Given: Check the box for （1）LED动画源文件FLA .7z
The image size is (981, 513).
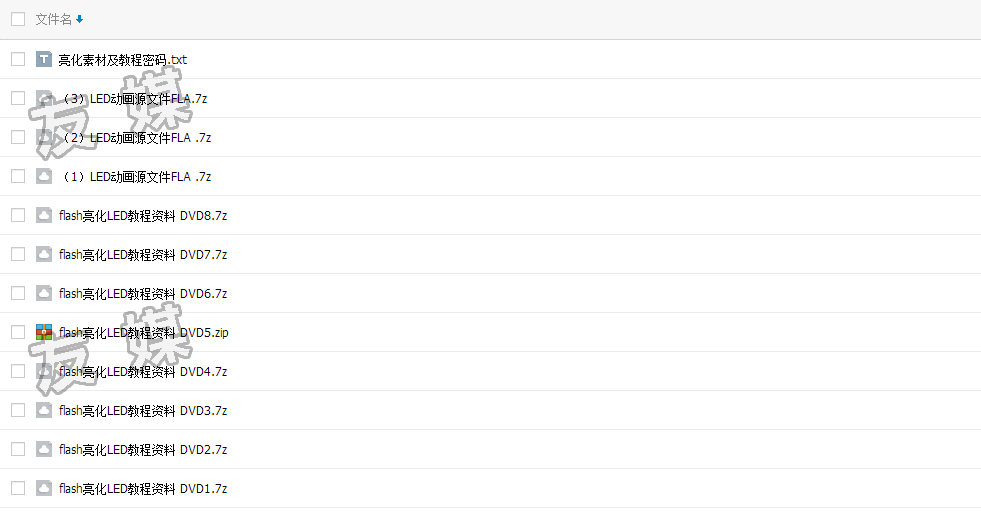Looking at the screenshot, I should click(x=18, y=176).
